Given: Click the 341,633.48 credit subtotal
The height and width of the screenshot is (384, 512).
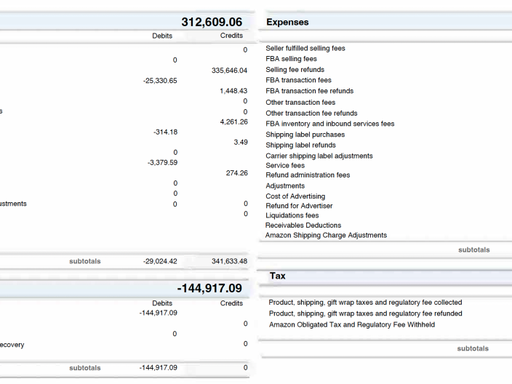Looking at the screenshot, I should (229, 261).
